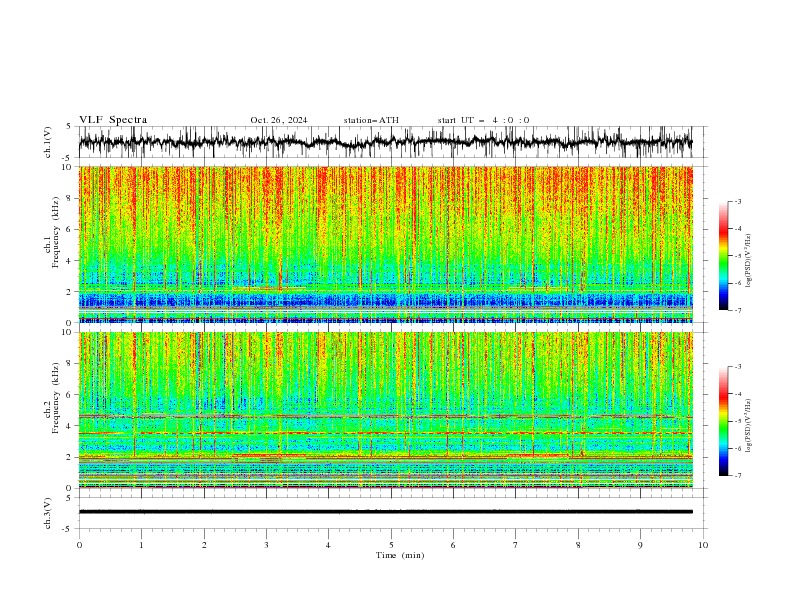Click the "-7" tick on lower color bar
The width and height of the screenshot is (792, 612).
coord(737,476)
